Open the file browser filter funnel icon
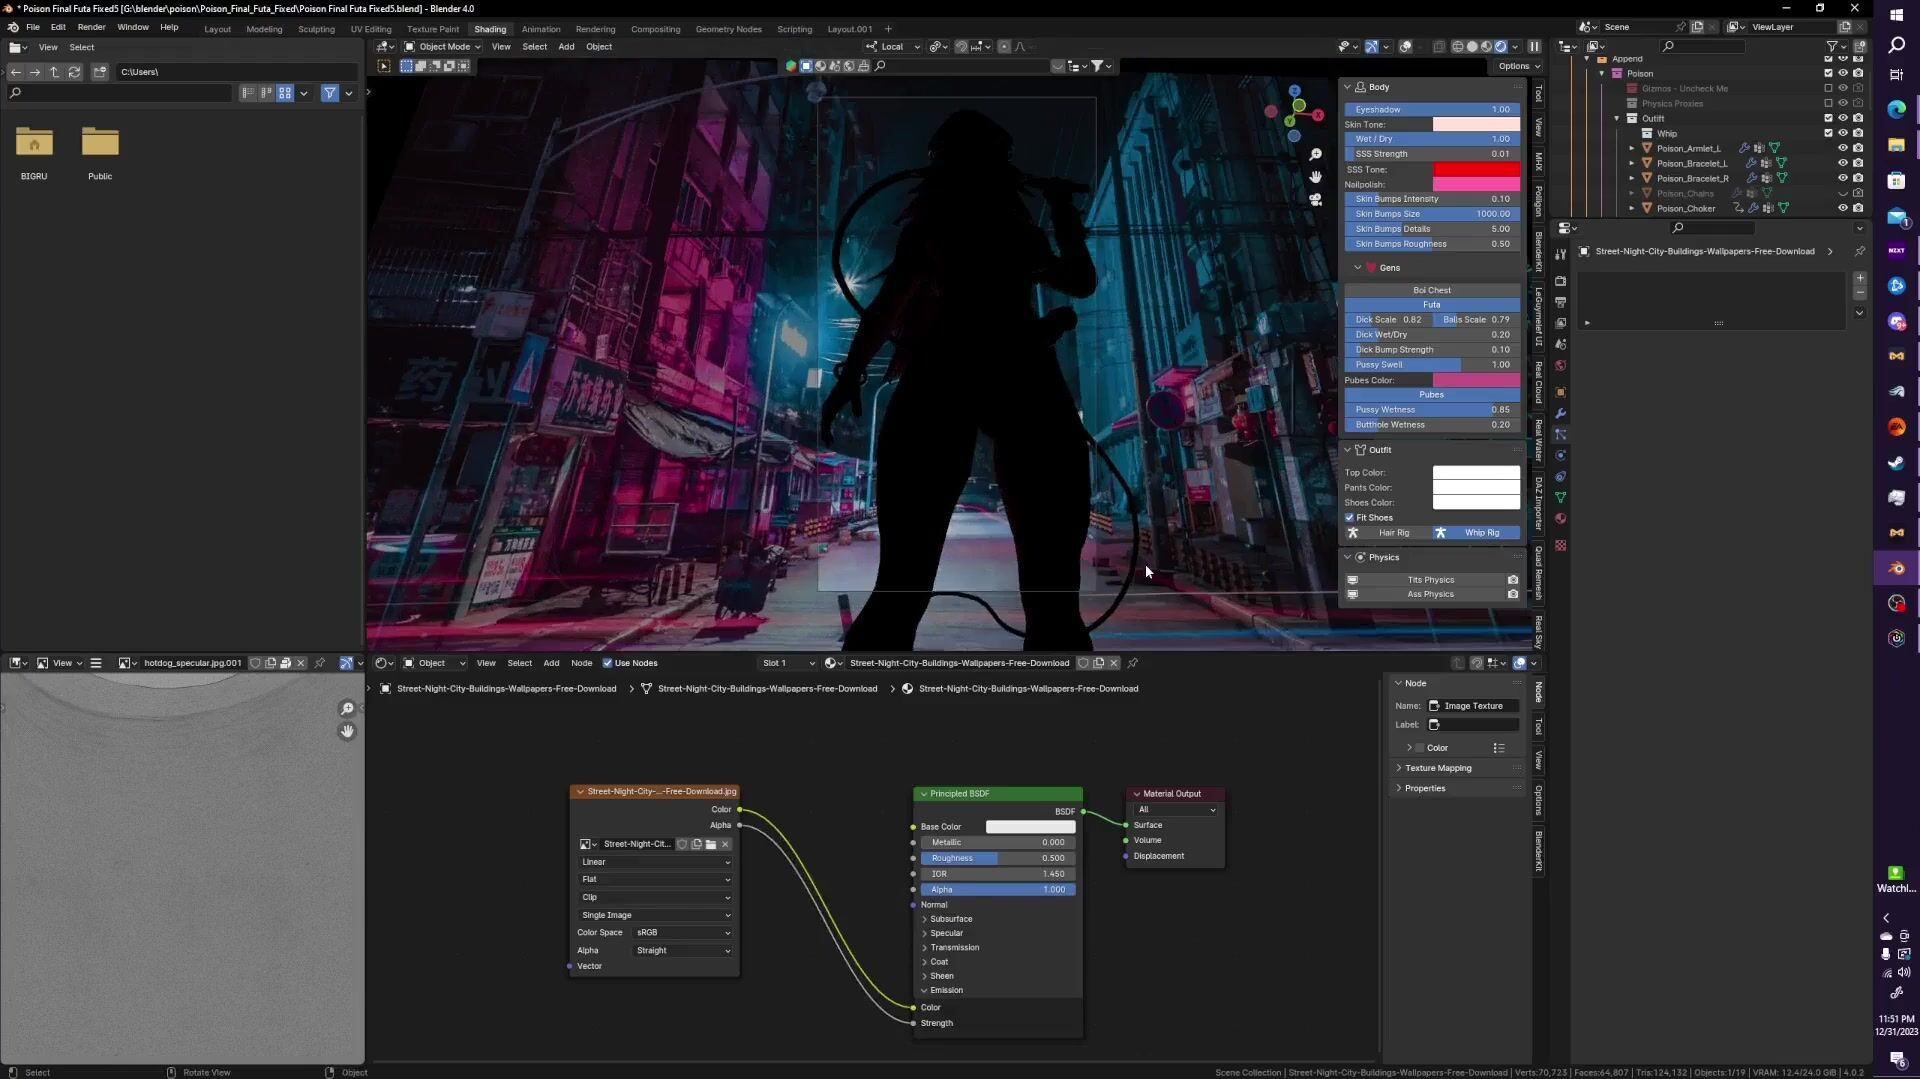The width and height of the screenshot is (1920, 1079). pos(329,93)
